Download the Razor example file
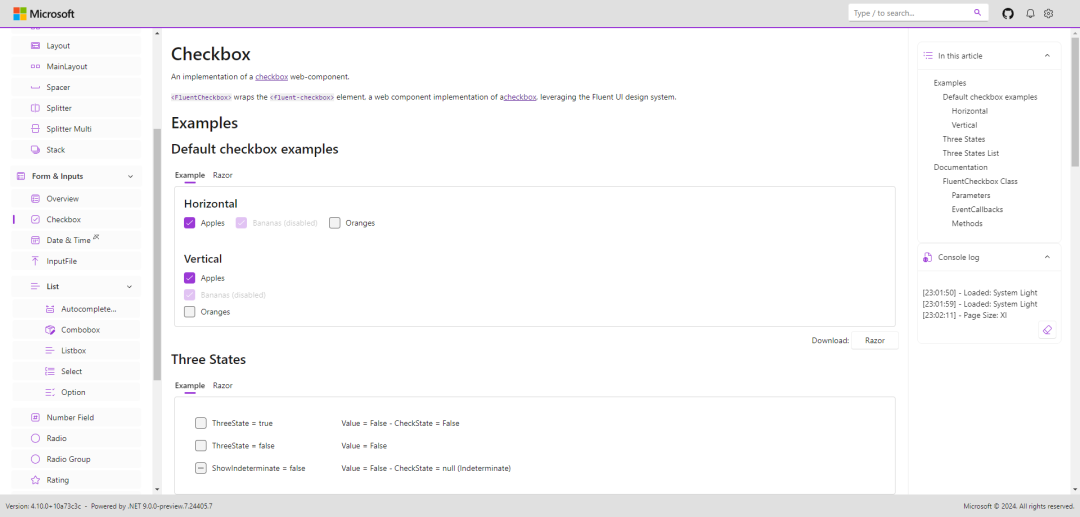 point(875,341)
